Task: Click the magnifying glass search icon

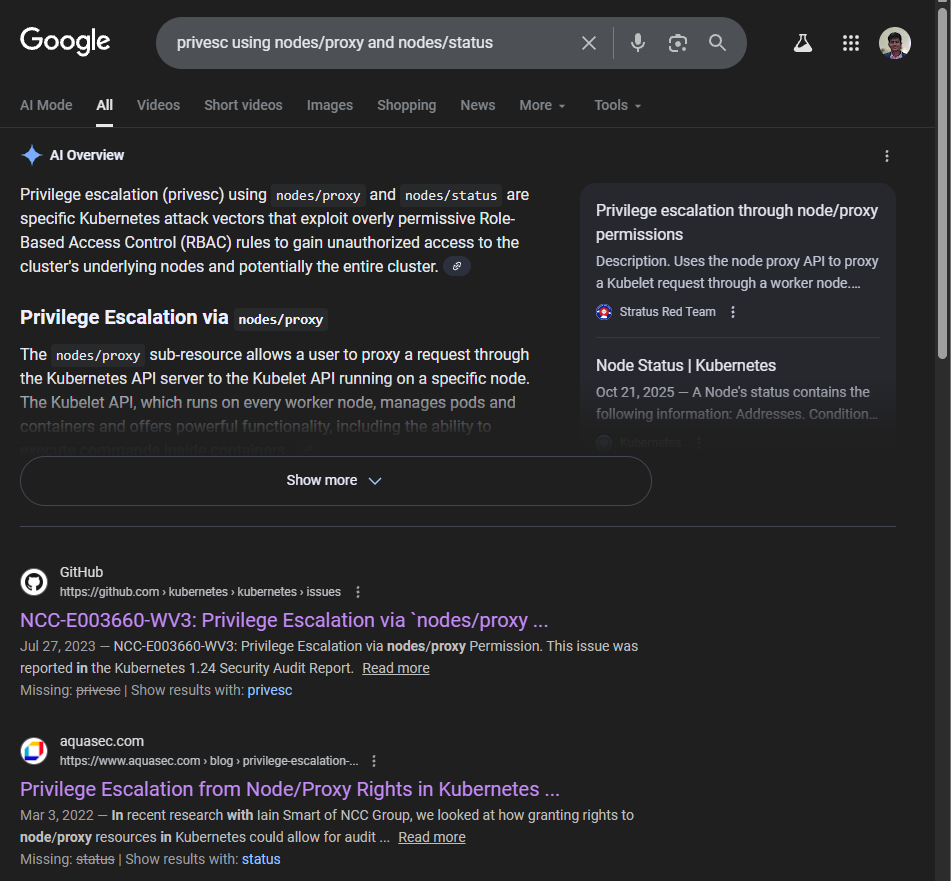Action: click(717, 43)
